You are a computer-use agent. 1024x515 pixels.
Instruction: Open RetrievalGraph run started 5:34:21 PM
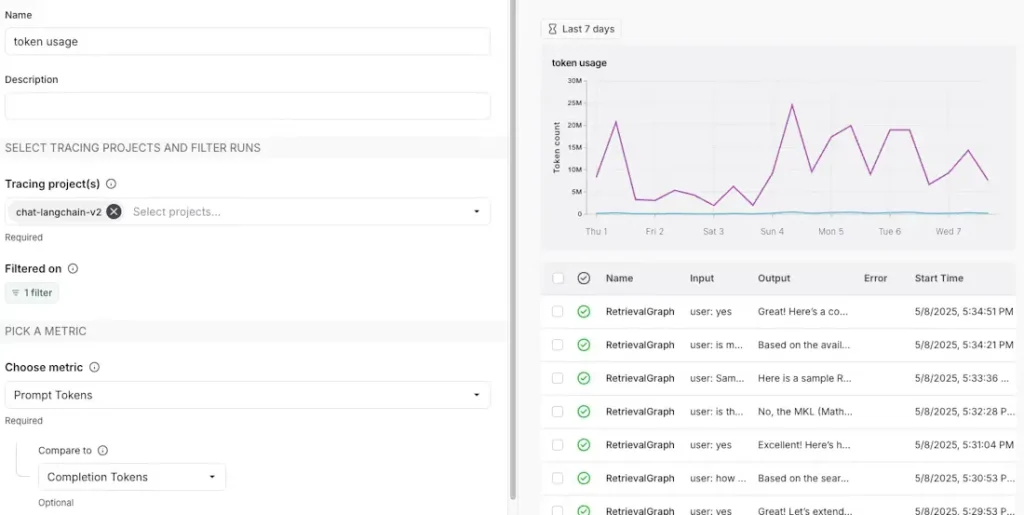click(x=640, y=345)
